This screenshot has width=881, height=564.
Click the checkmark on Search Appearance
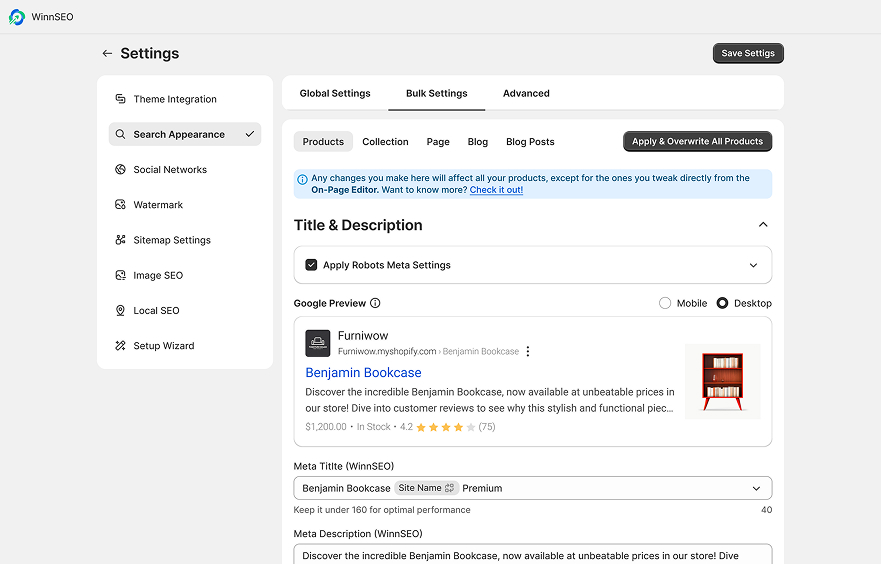tap(249, 134)
